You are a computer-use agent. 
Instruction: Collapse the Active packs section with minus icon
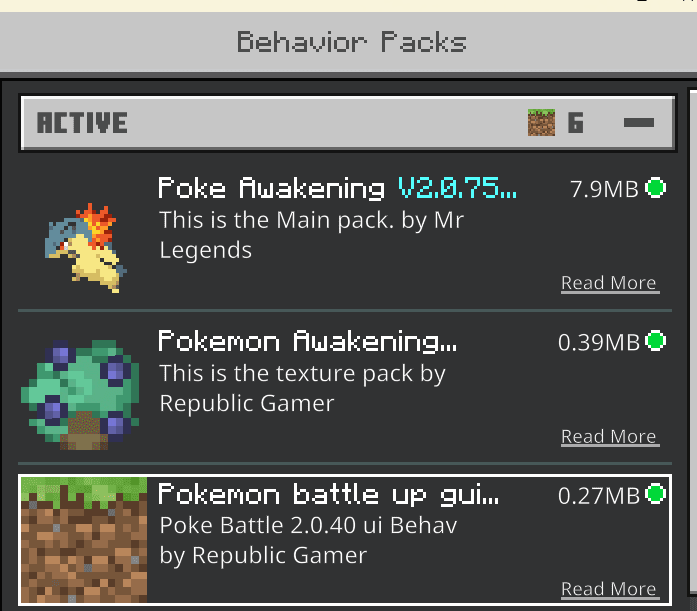pyautogui.click(x=639, y=123)
